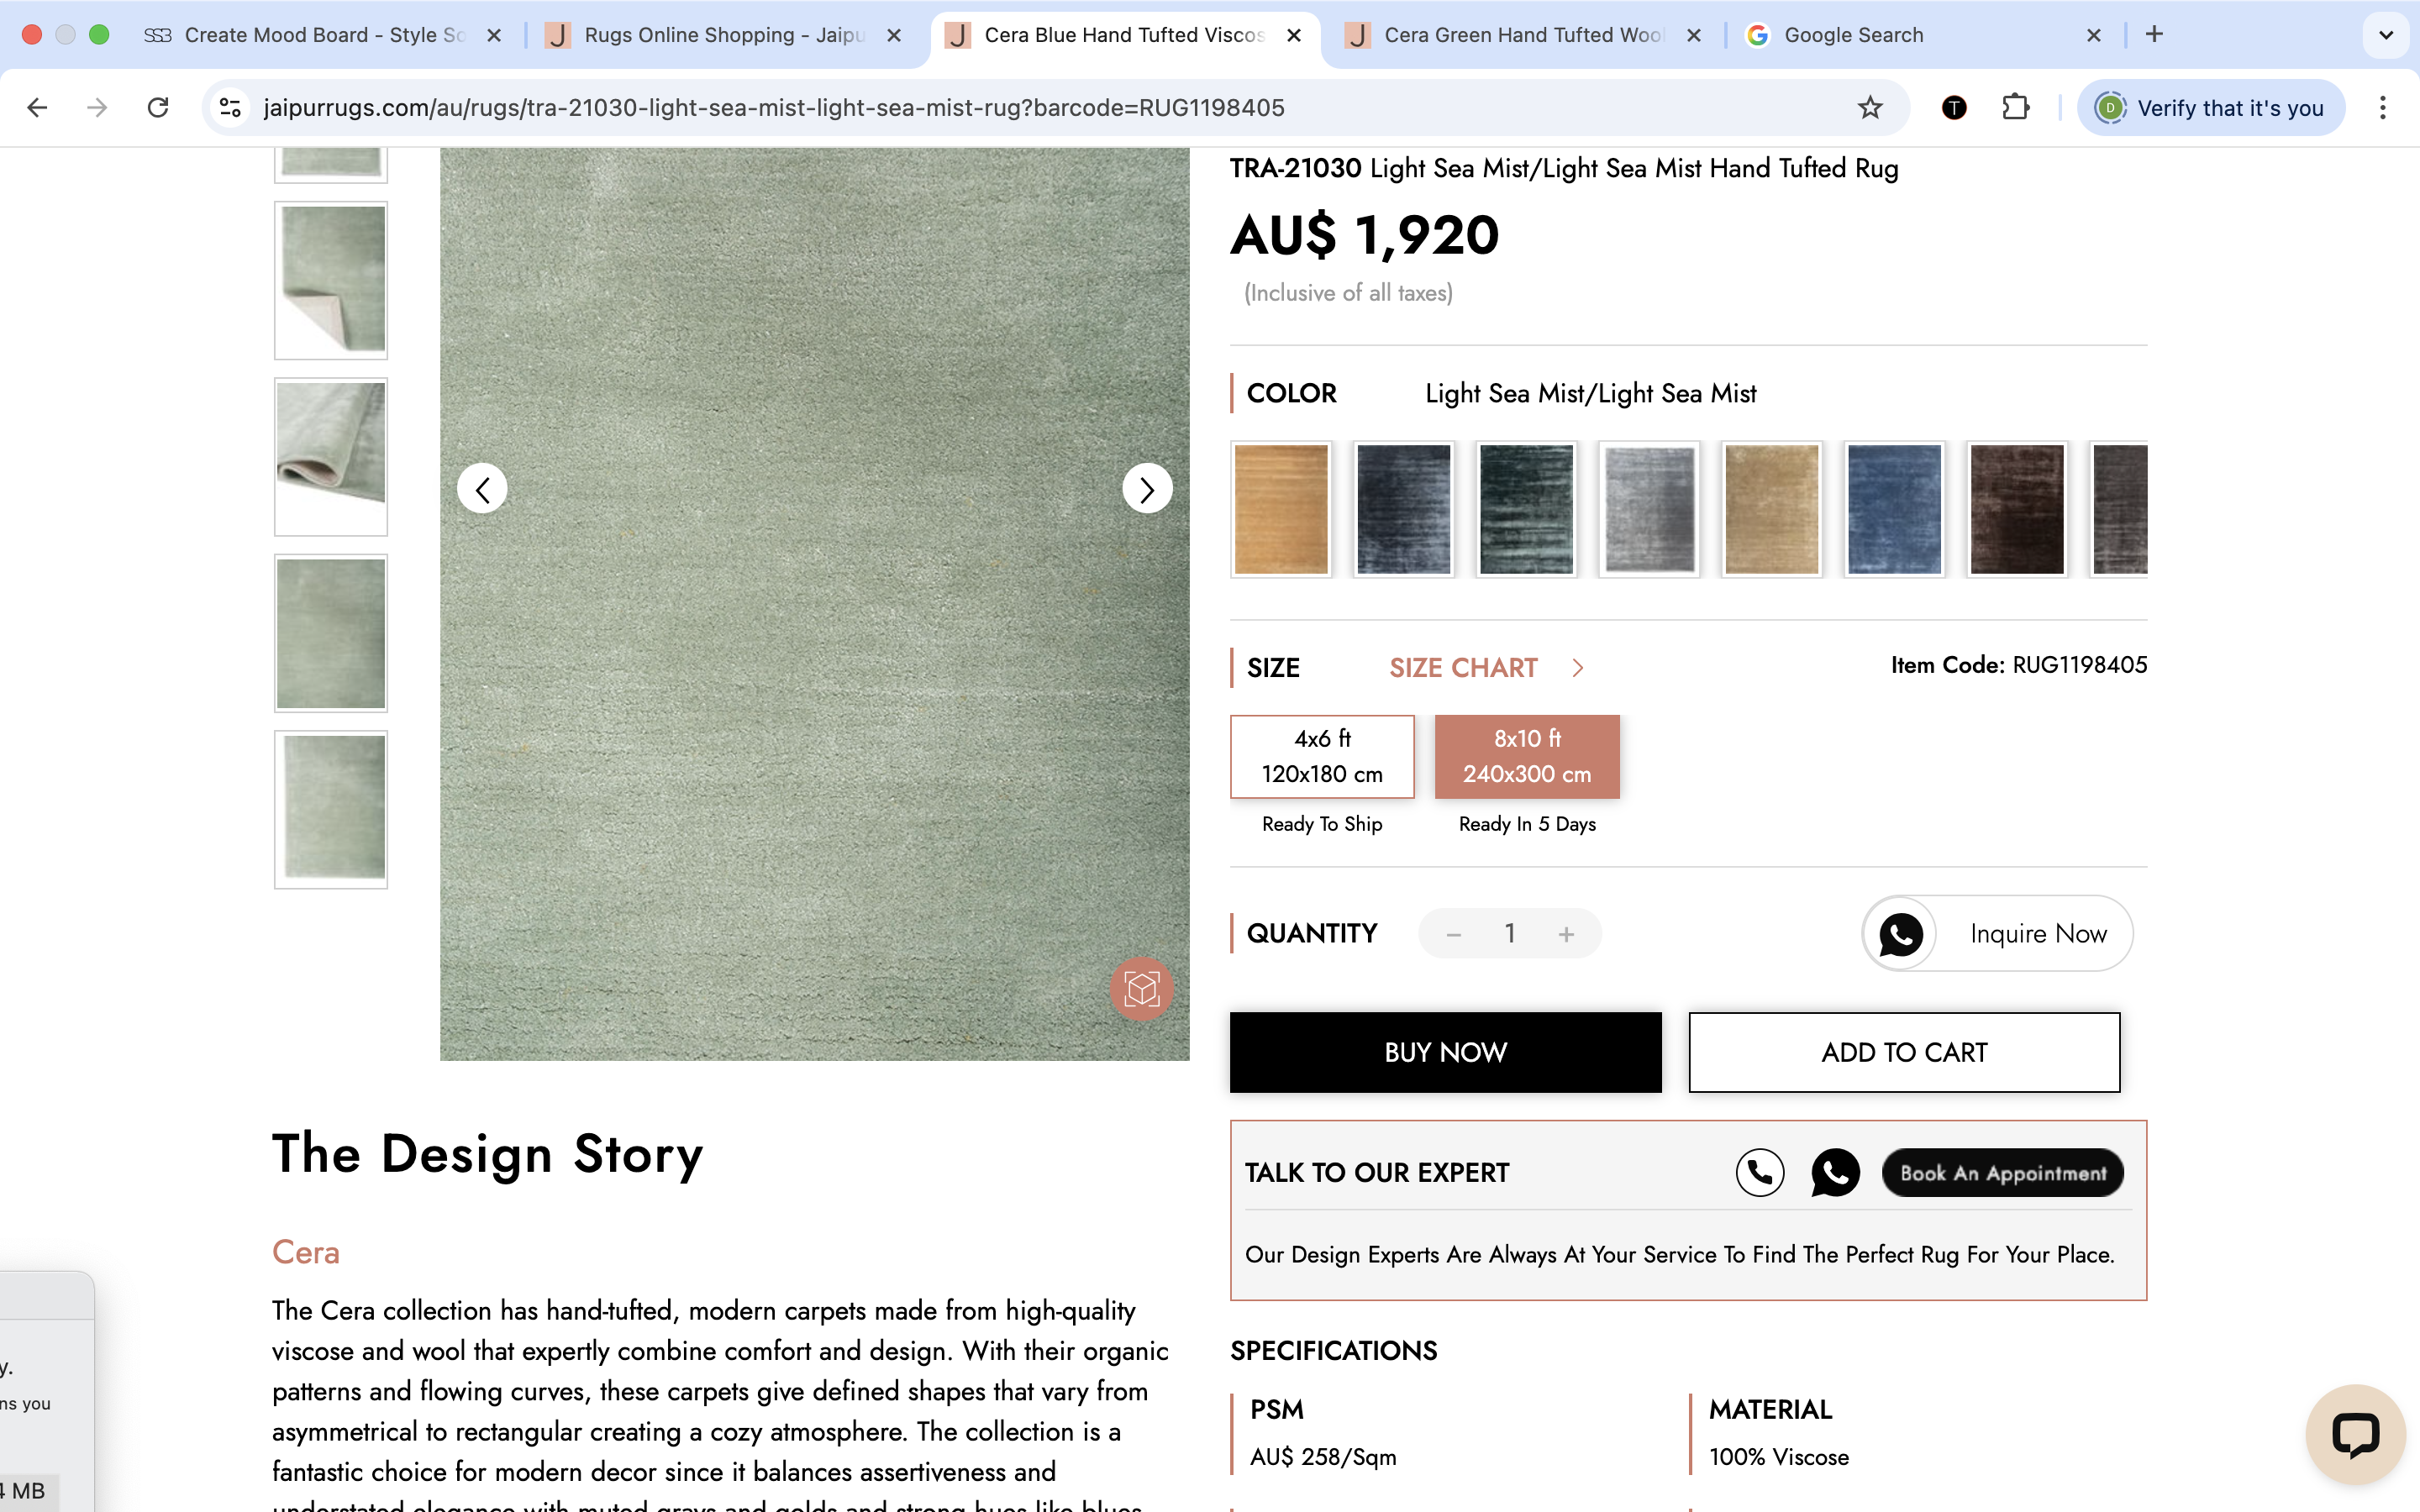Viewport: 2420px width, 1512px height.
Task: Open Chrome three-dot menu
Action: [x=2383, y=107]
